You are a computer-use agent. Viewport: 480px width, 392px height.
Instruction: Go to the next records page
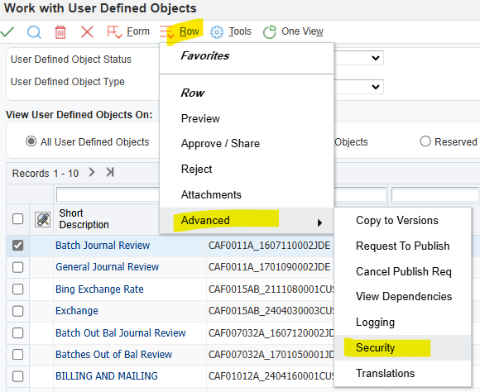coord(92,172)
